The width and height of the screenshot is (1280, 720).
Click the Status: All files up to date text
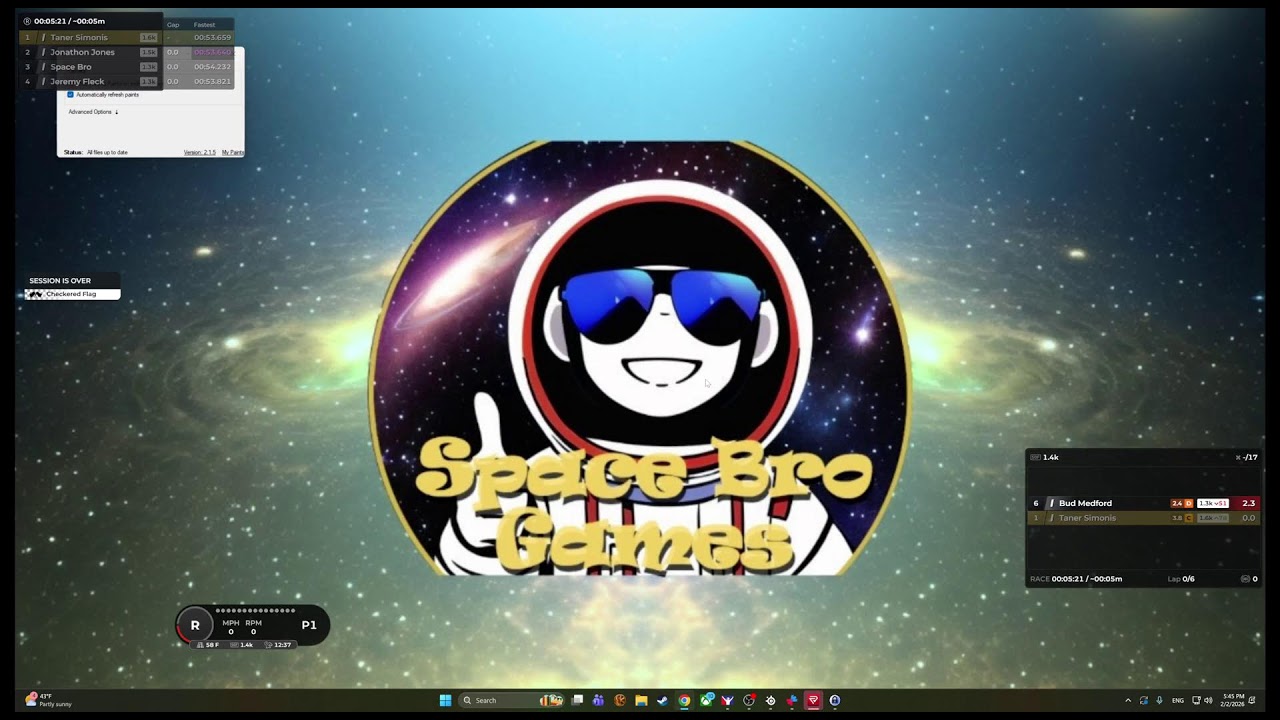pos(96,152)
